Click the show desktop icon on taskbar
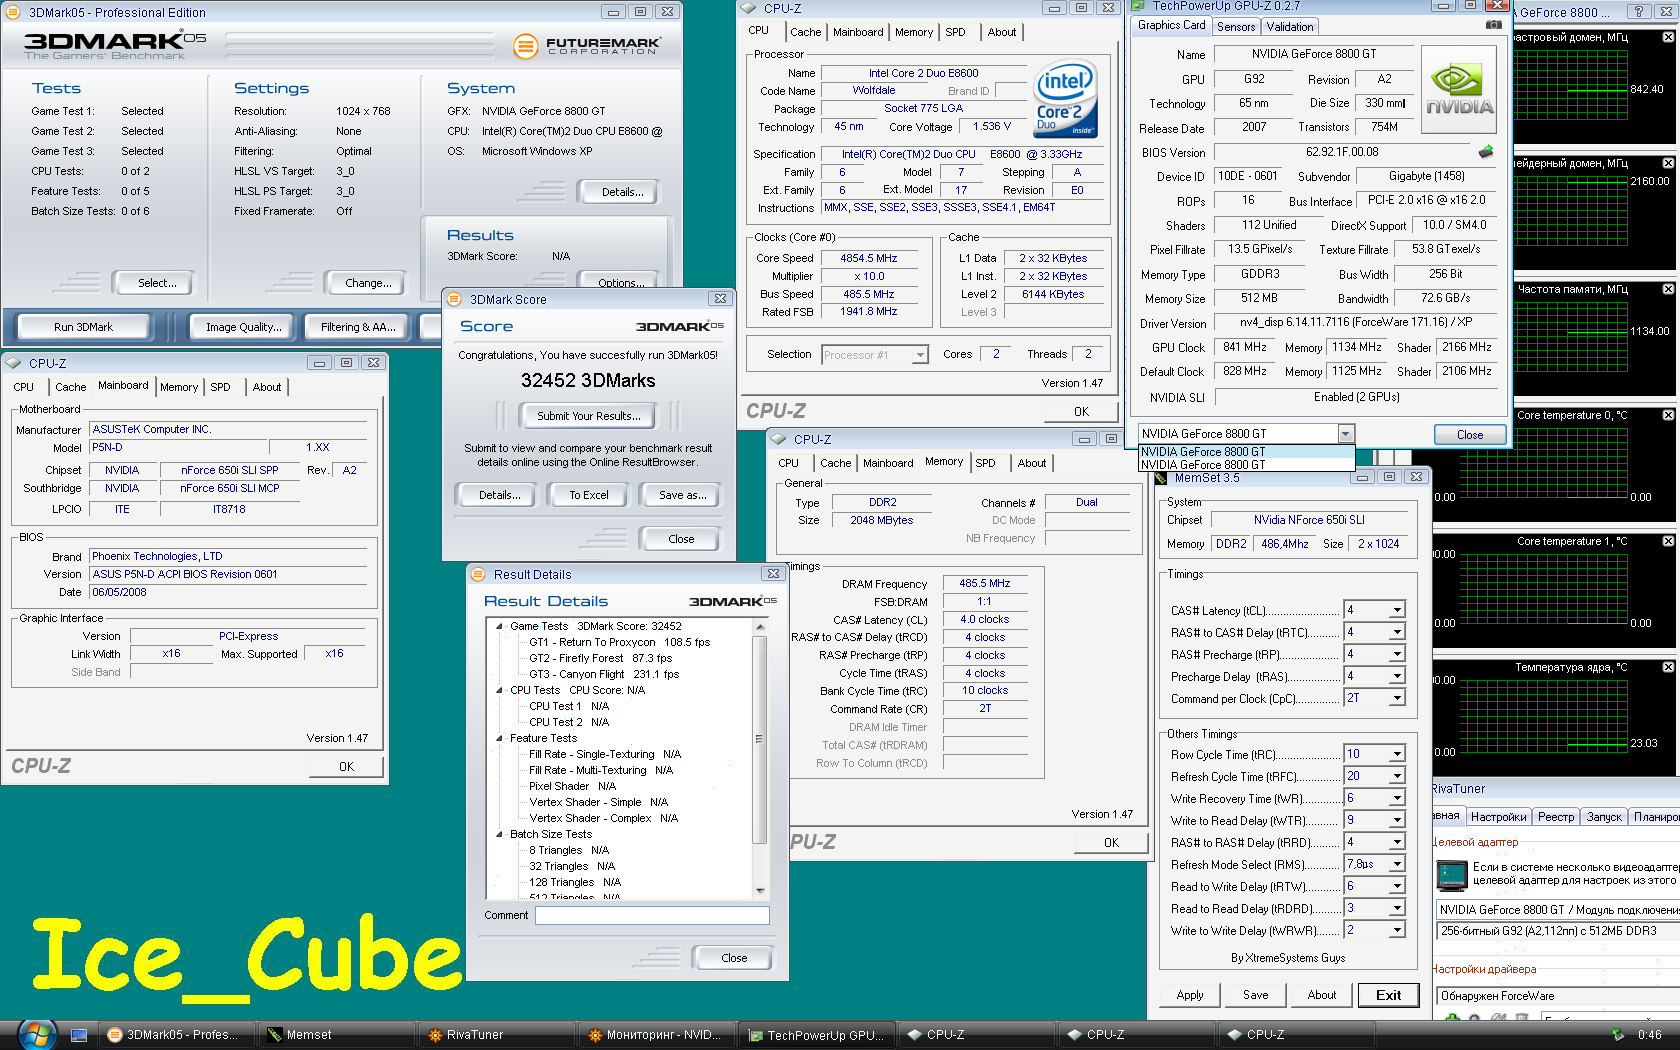1680x1050 pixels. coord(79,1035)
